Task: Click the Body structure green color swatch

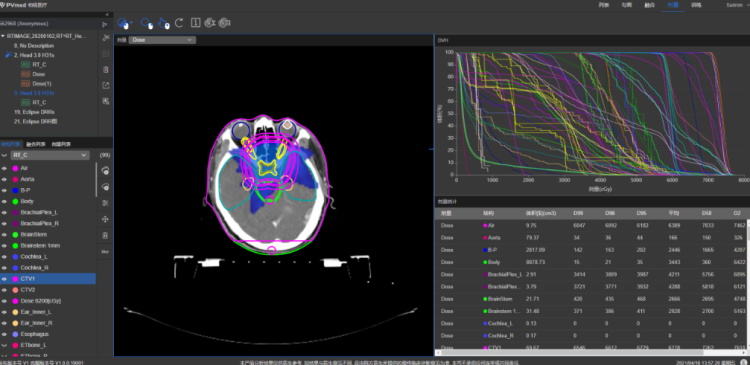Action: pos(15,201)
